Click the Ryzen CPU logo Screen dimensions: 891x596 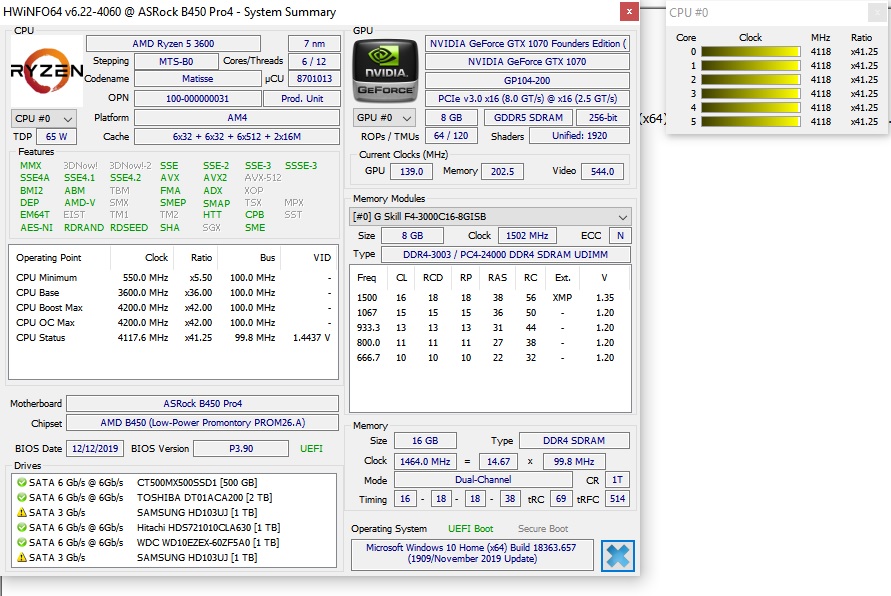pos(47,71)
